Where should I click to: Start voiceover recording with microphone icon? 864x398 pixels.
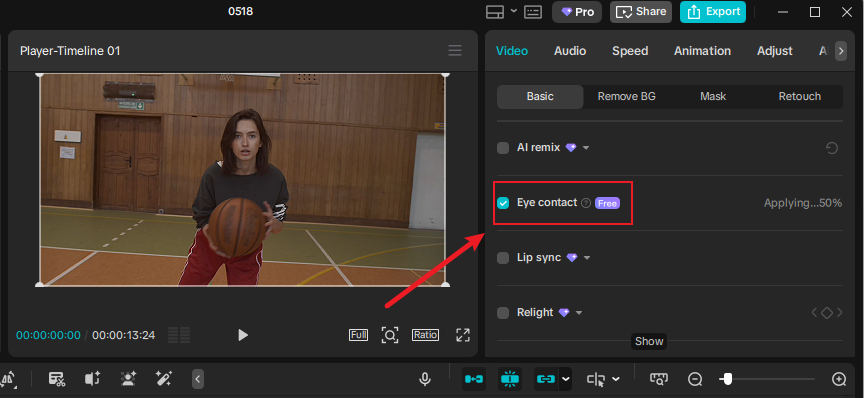424,379
